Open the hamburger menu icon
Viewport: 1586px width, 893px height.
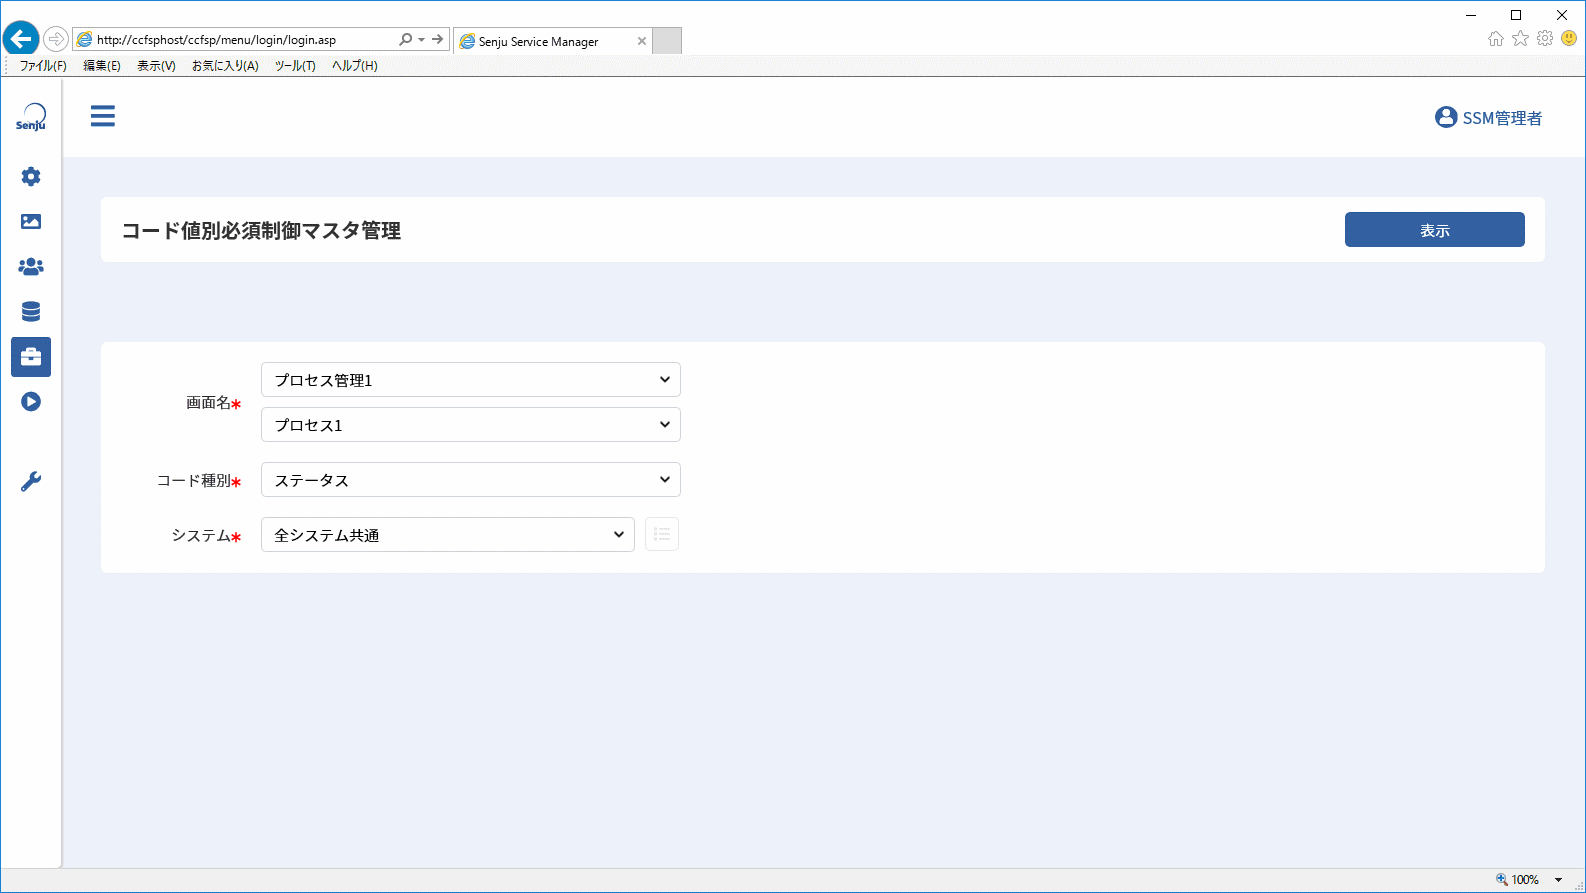coord(103,116)
